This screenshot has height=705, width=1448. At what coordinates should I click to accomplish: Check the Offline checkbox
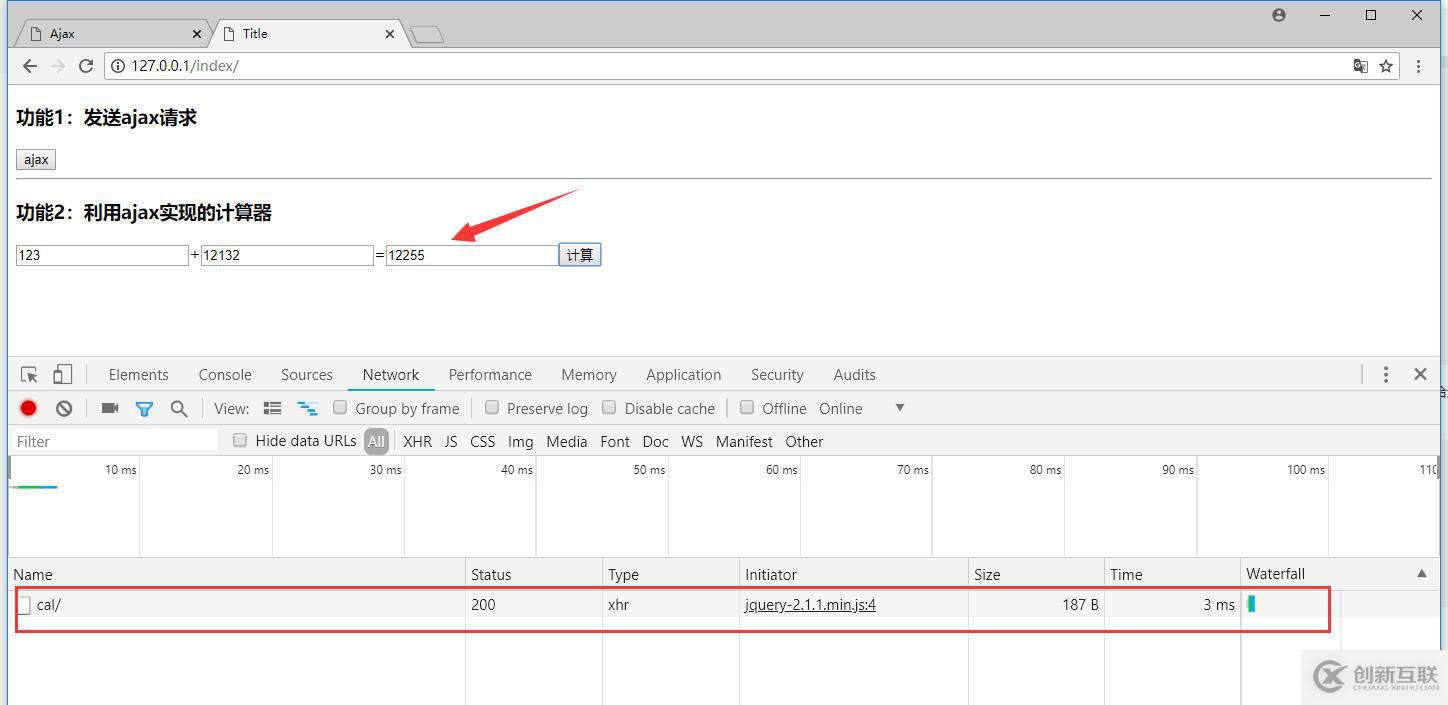coord(747,407)
